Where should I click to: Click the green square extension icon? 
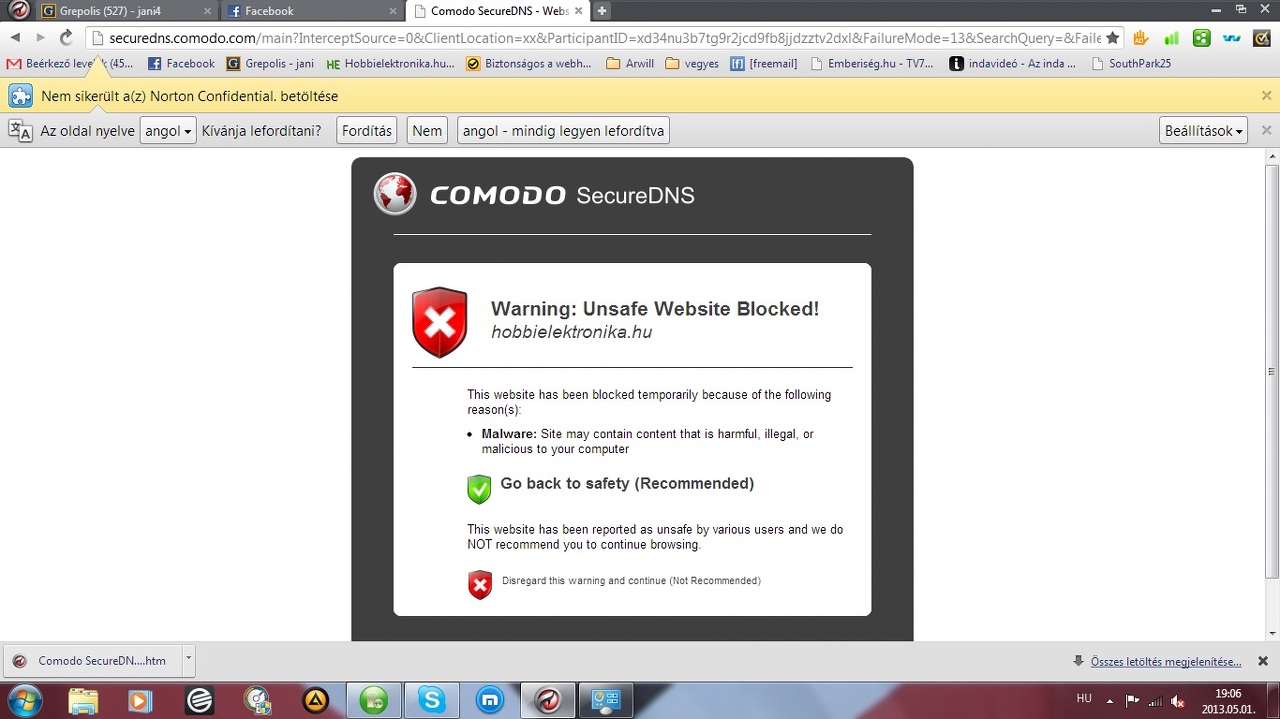pos(1202,38)
